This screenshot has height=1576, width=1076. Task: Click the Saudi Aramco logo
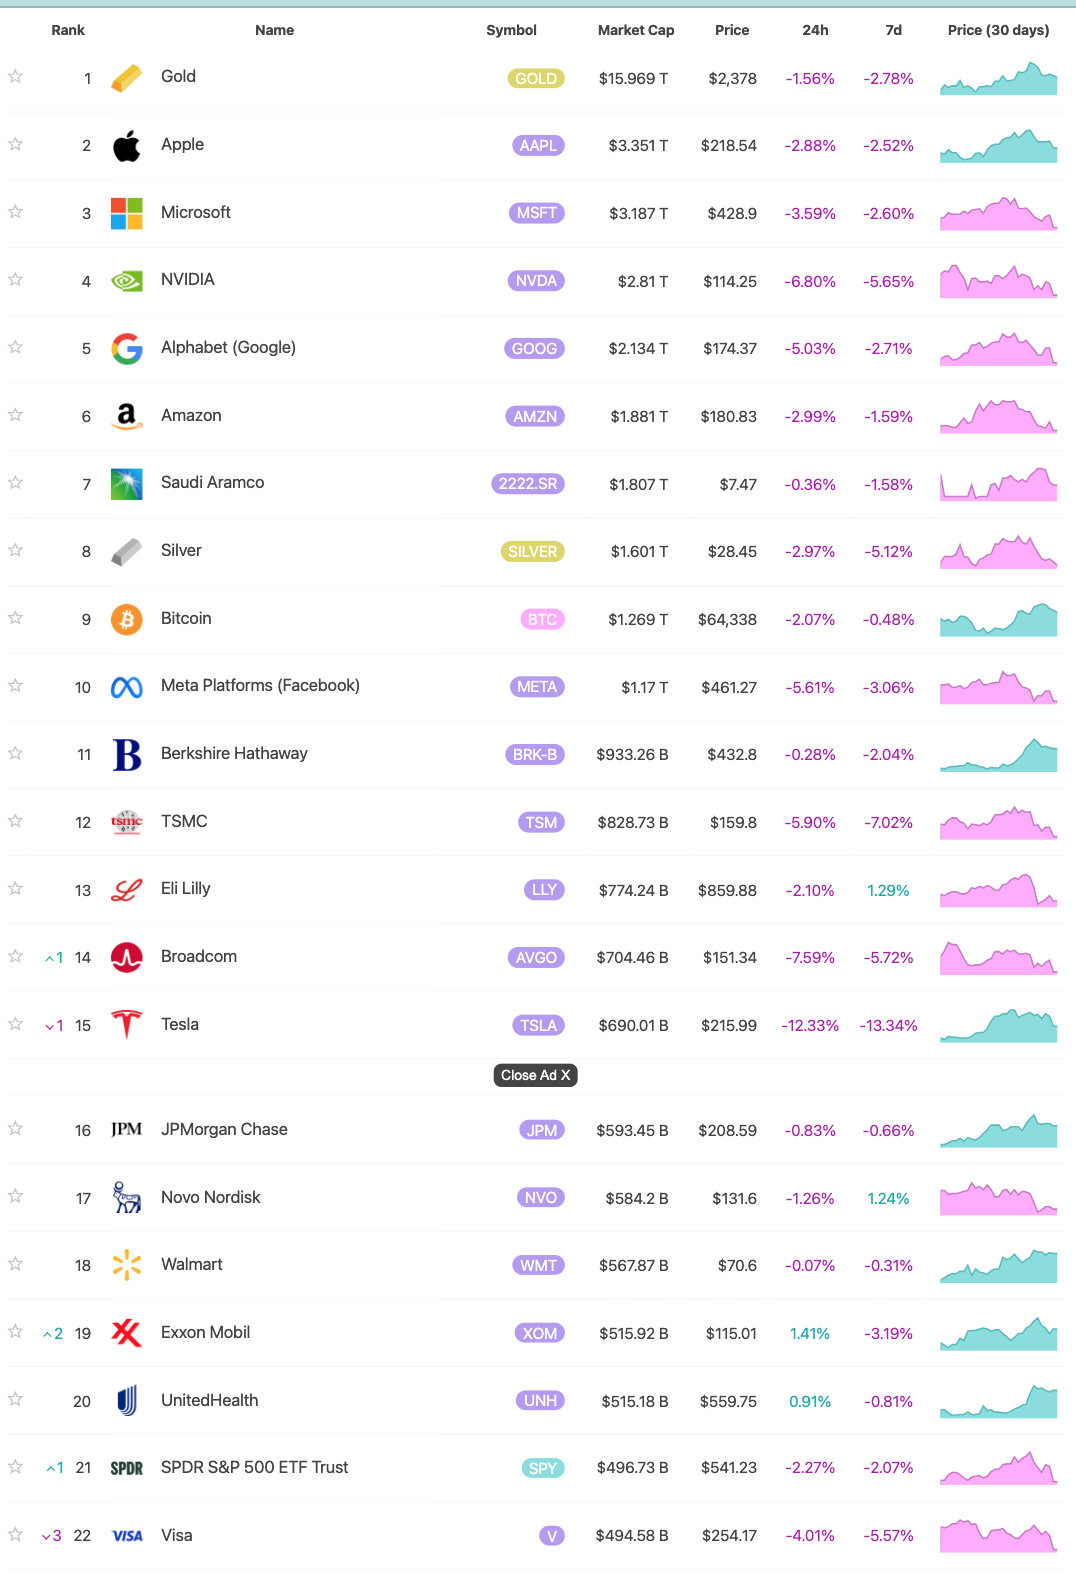pos(126,484)
